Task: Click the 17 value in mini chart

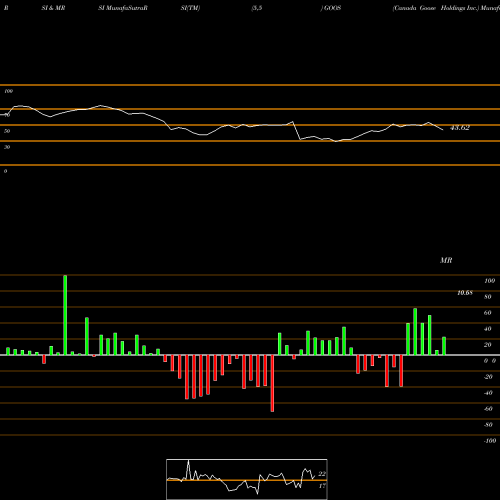Action: coord(322,486)
